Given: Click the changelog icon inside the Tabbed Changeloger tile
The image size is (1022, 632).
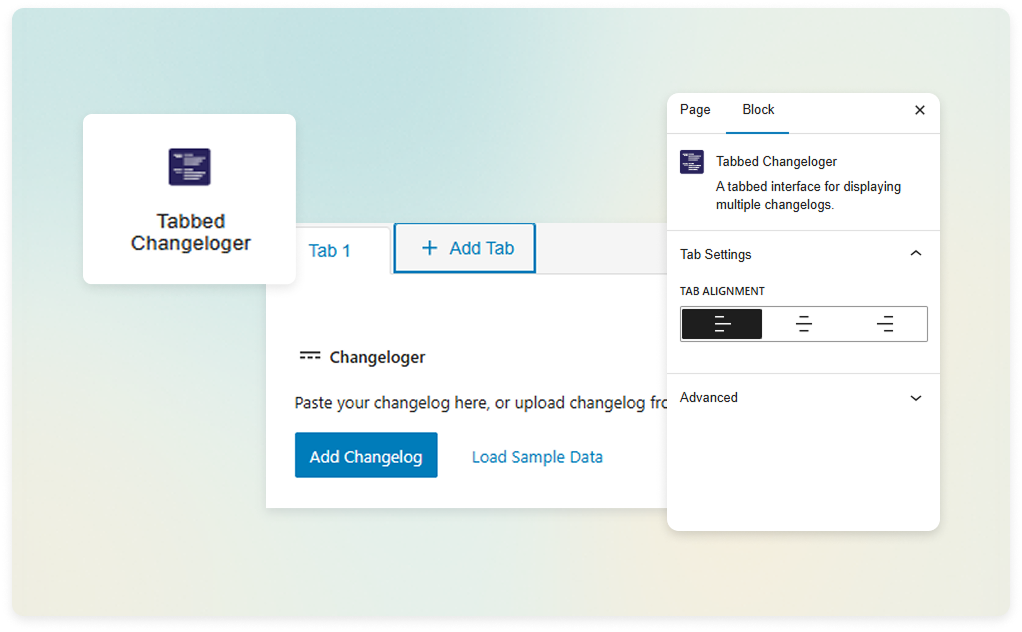Looking at the screenshot, I should 189,167.
